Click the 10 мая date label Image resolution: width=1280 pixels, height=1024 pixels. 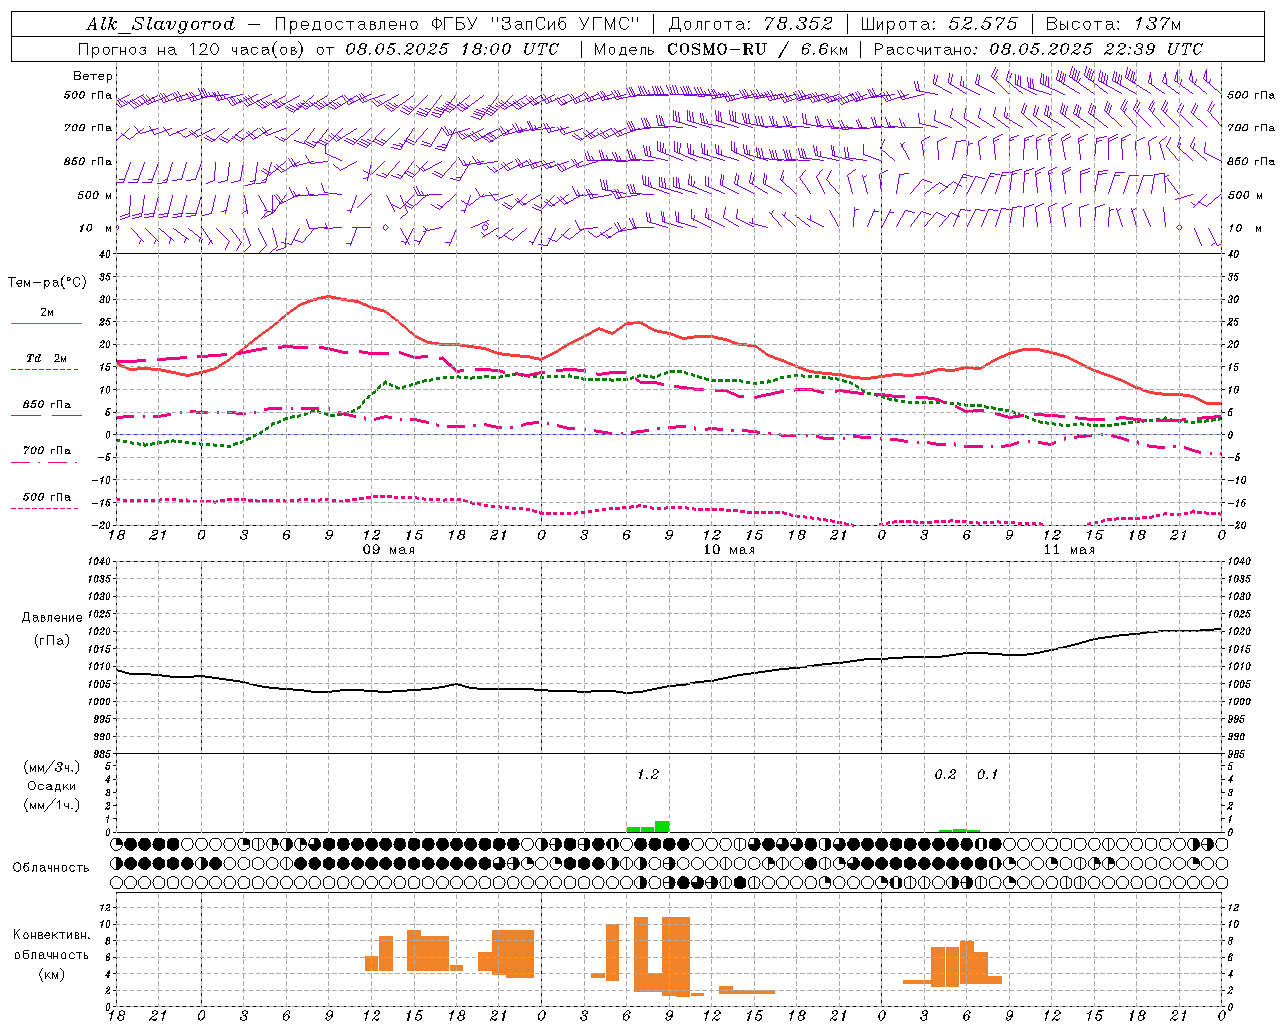(729, 550)
